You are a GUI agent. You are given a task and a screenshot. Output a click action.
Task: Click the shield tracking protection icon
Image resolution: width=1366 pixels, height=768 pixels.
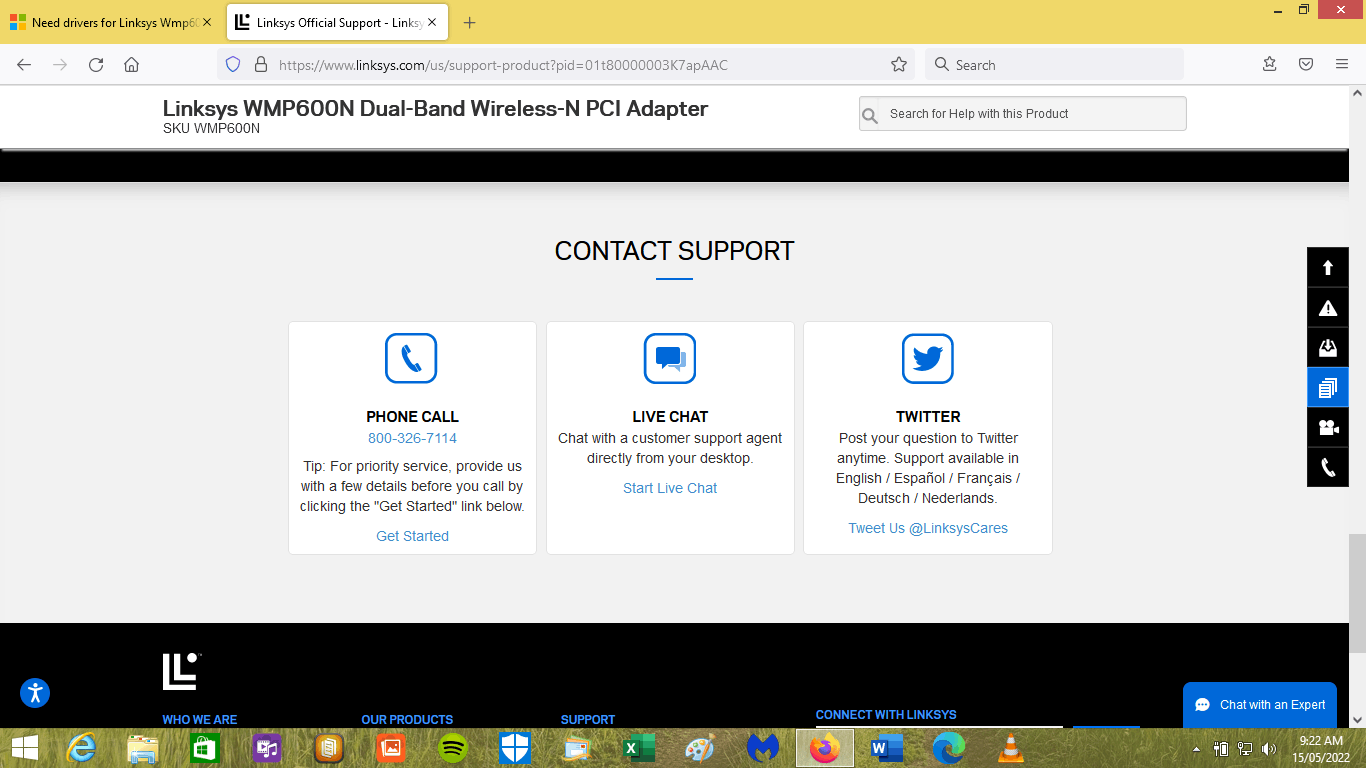233,65
